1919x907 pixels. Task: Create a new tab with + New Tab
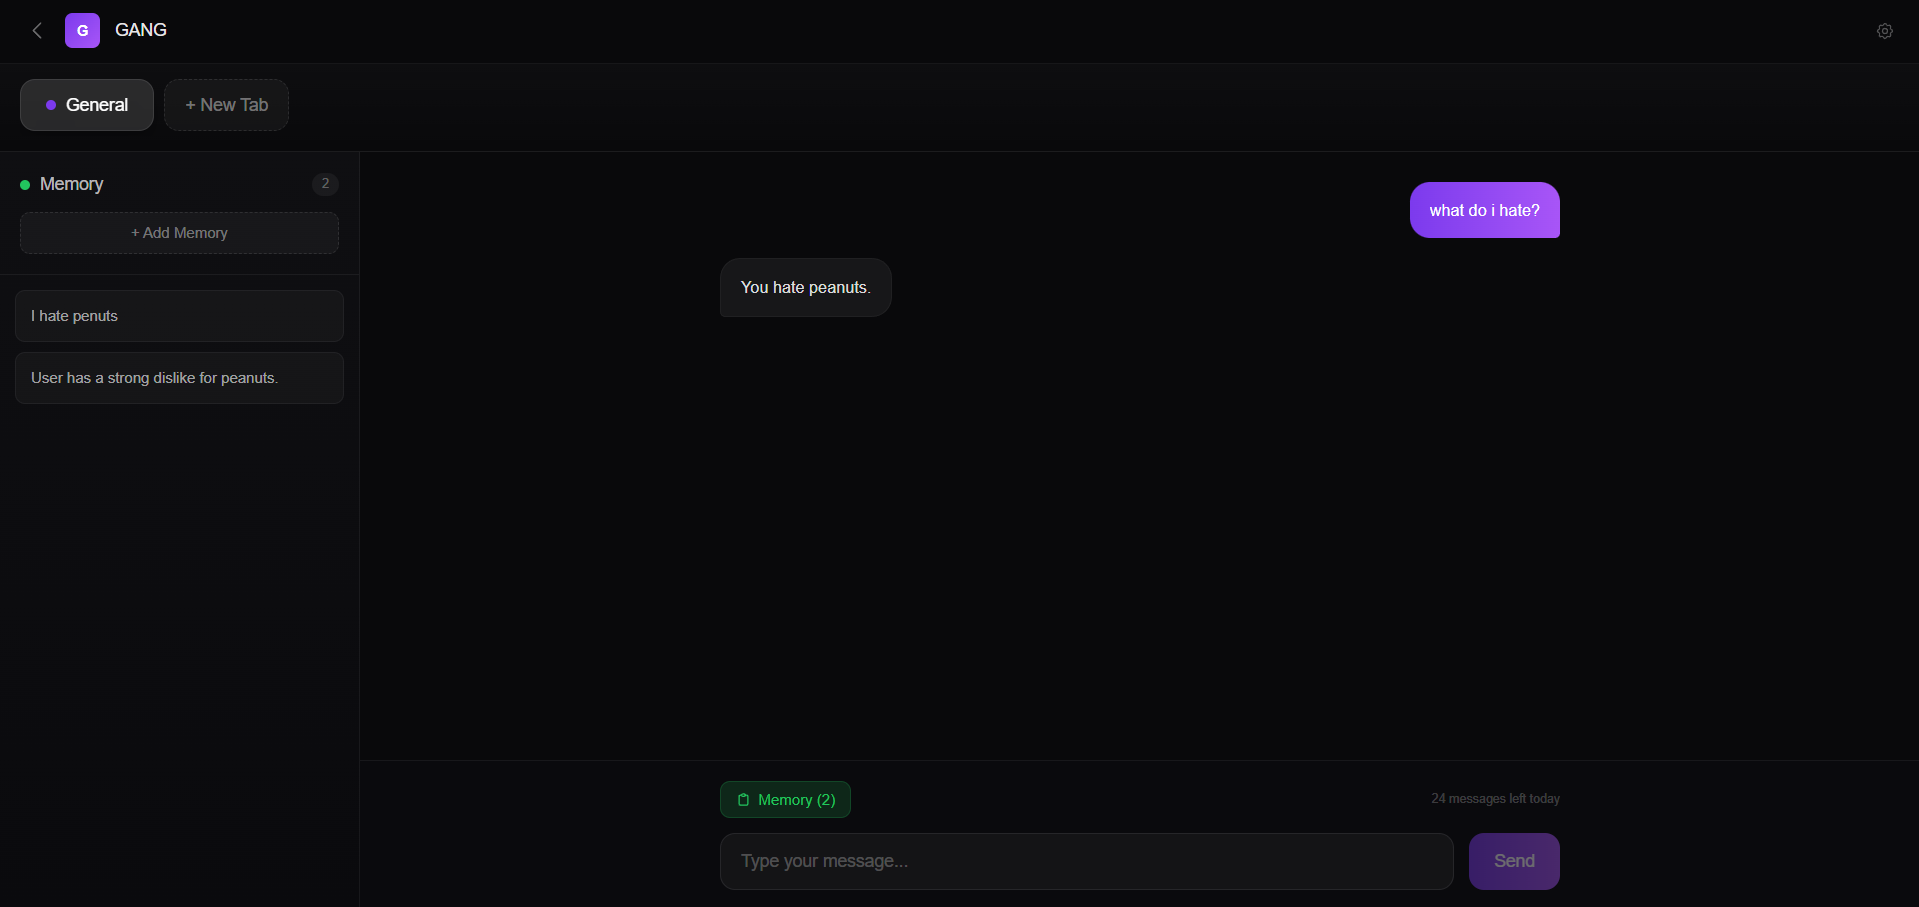[x=226, y=105]
